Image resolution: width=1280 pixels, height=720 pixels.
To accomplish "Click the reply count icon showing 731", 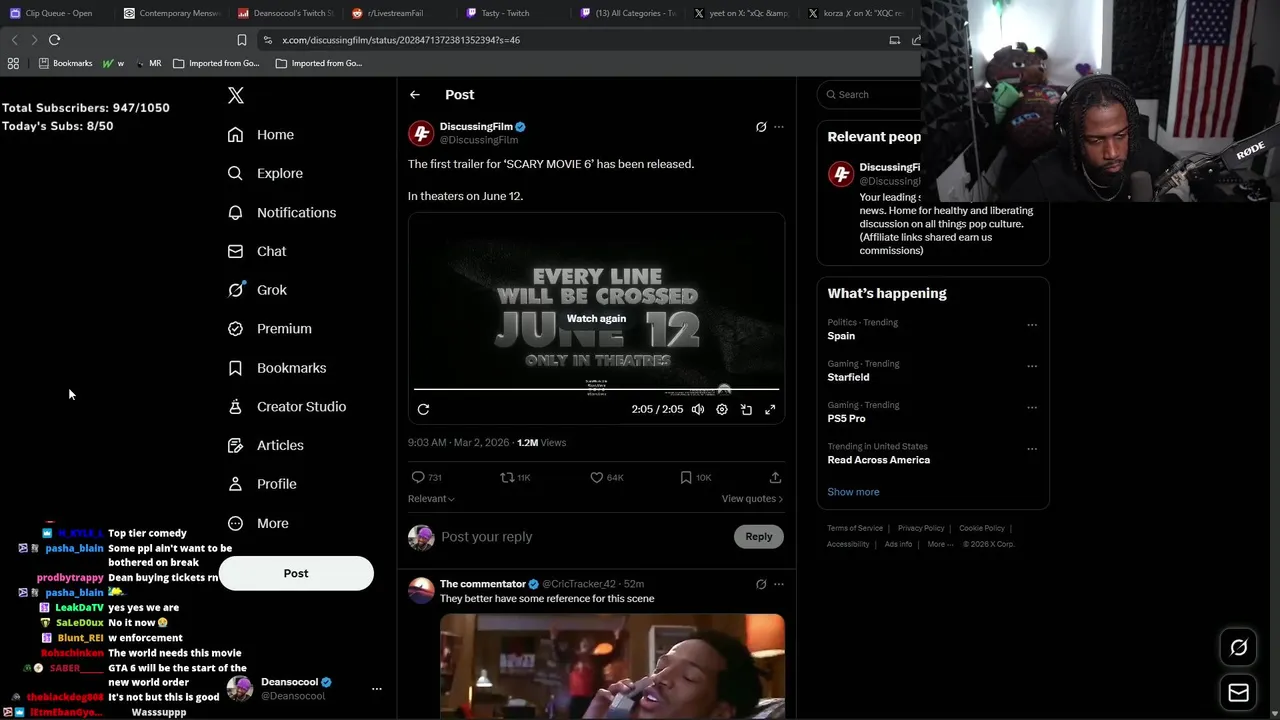I will click(427, 478).
